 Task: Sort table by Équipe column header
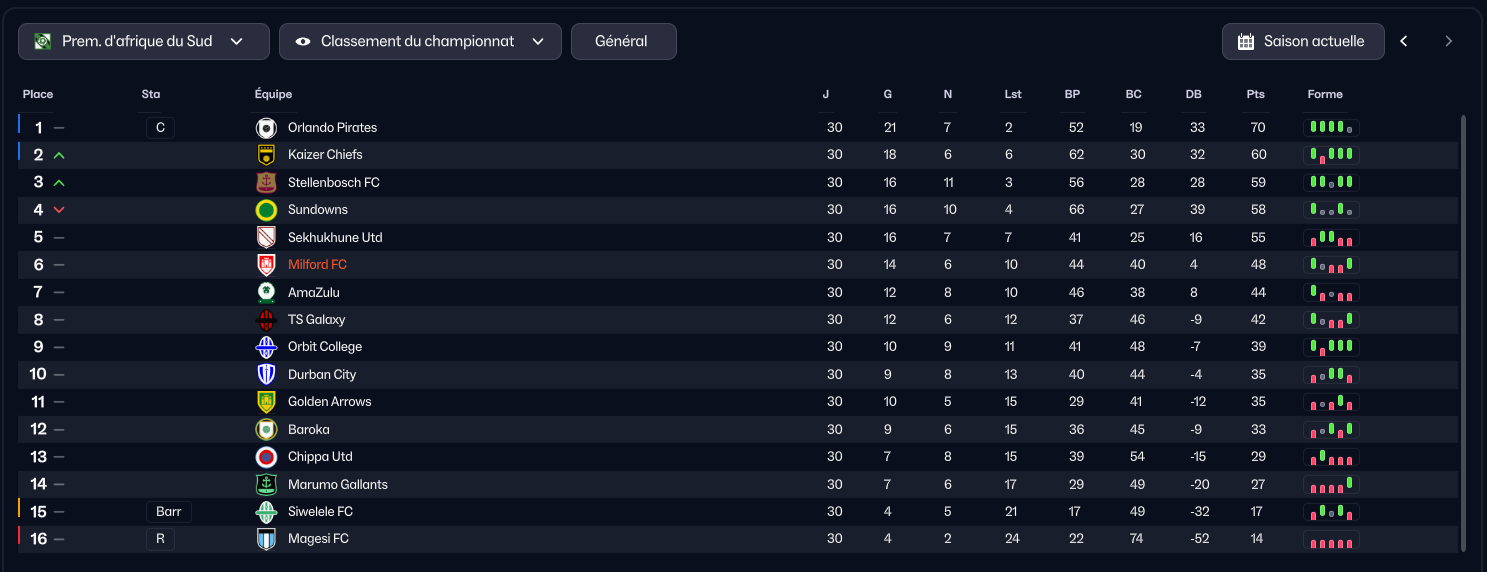[x=273, y=94]
